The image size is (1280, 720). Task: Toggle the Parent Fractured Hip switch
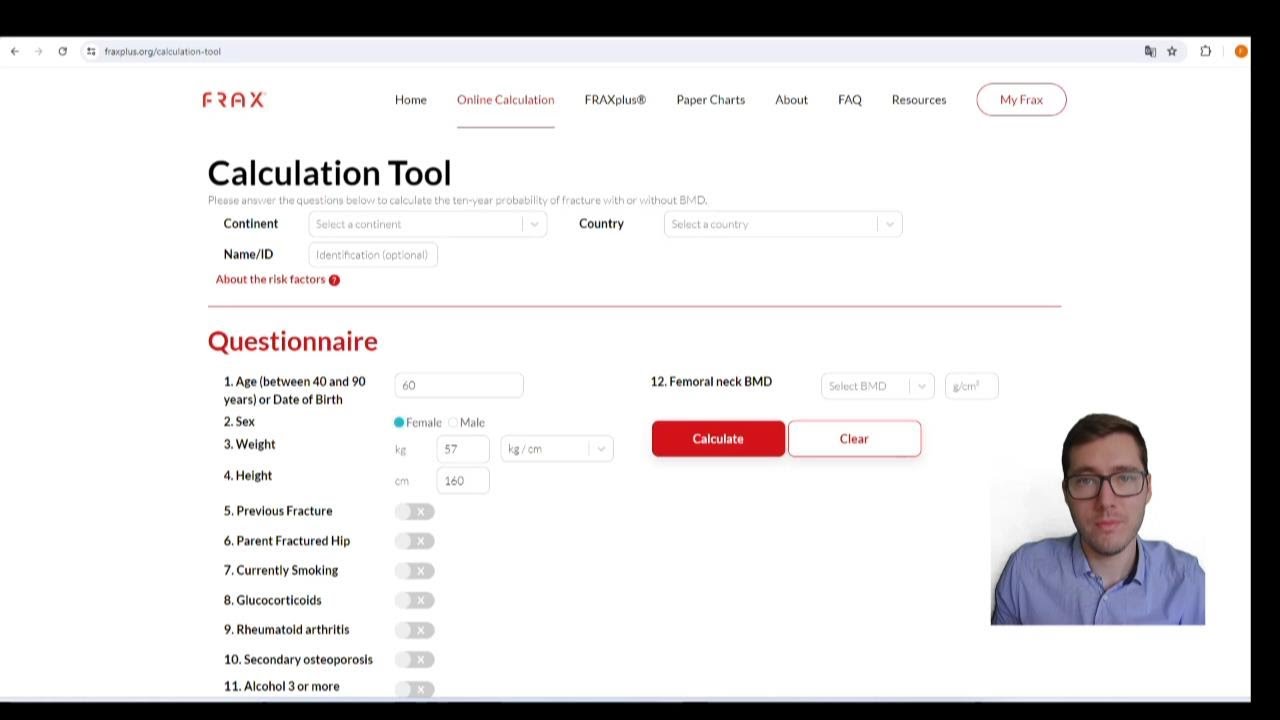[x=415, y=541]
